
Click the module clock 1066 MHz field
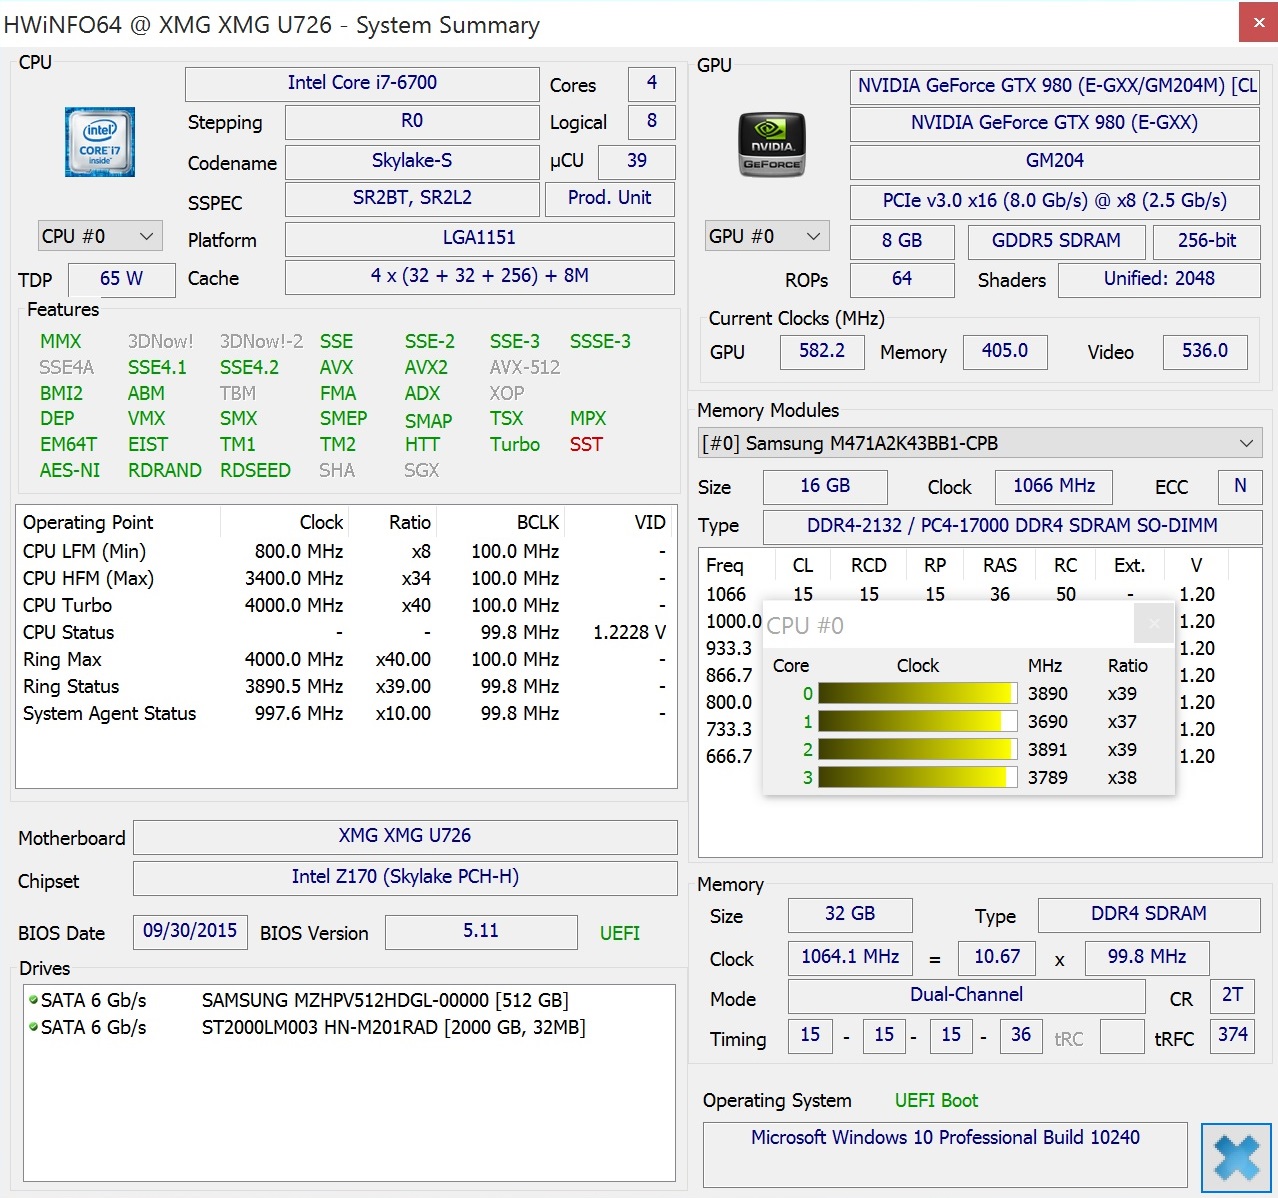pos(1054,486)
